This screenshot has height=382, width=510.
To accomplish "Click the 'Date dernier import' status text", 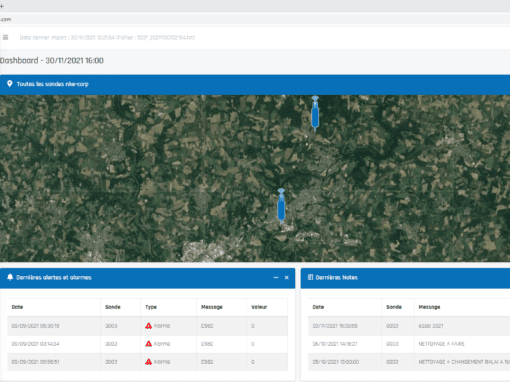I will 107,37.
